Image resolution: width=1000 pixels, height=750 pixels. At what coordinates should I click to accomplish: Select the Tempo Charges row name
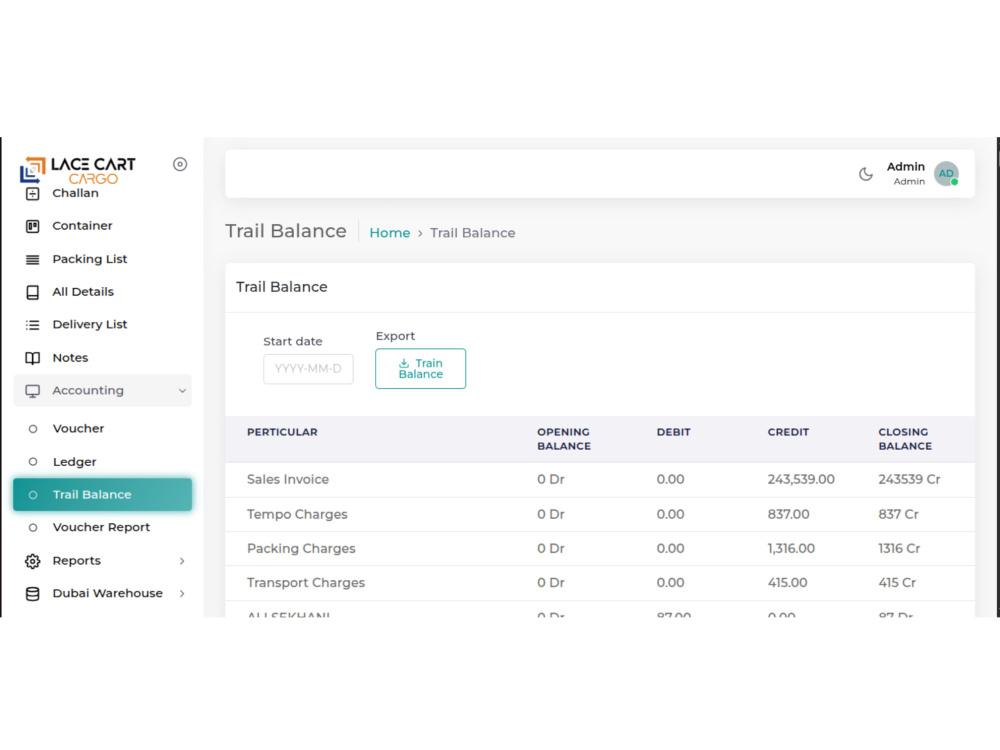(297, 515)
